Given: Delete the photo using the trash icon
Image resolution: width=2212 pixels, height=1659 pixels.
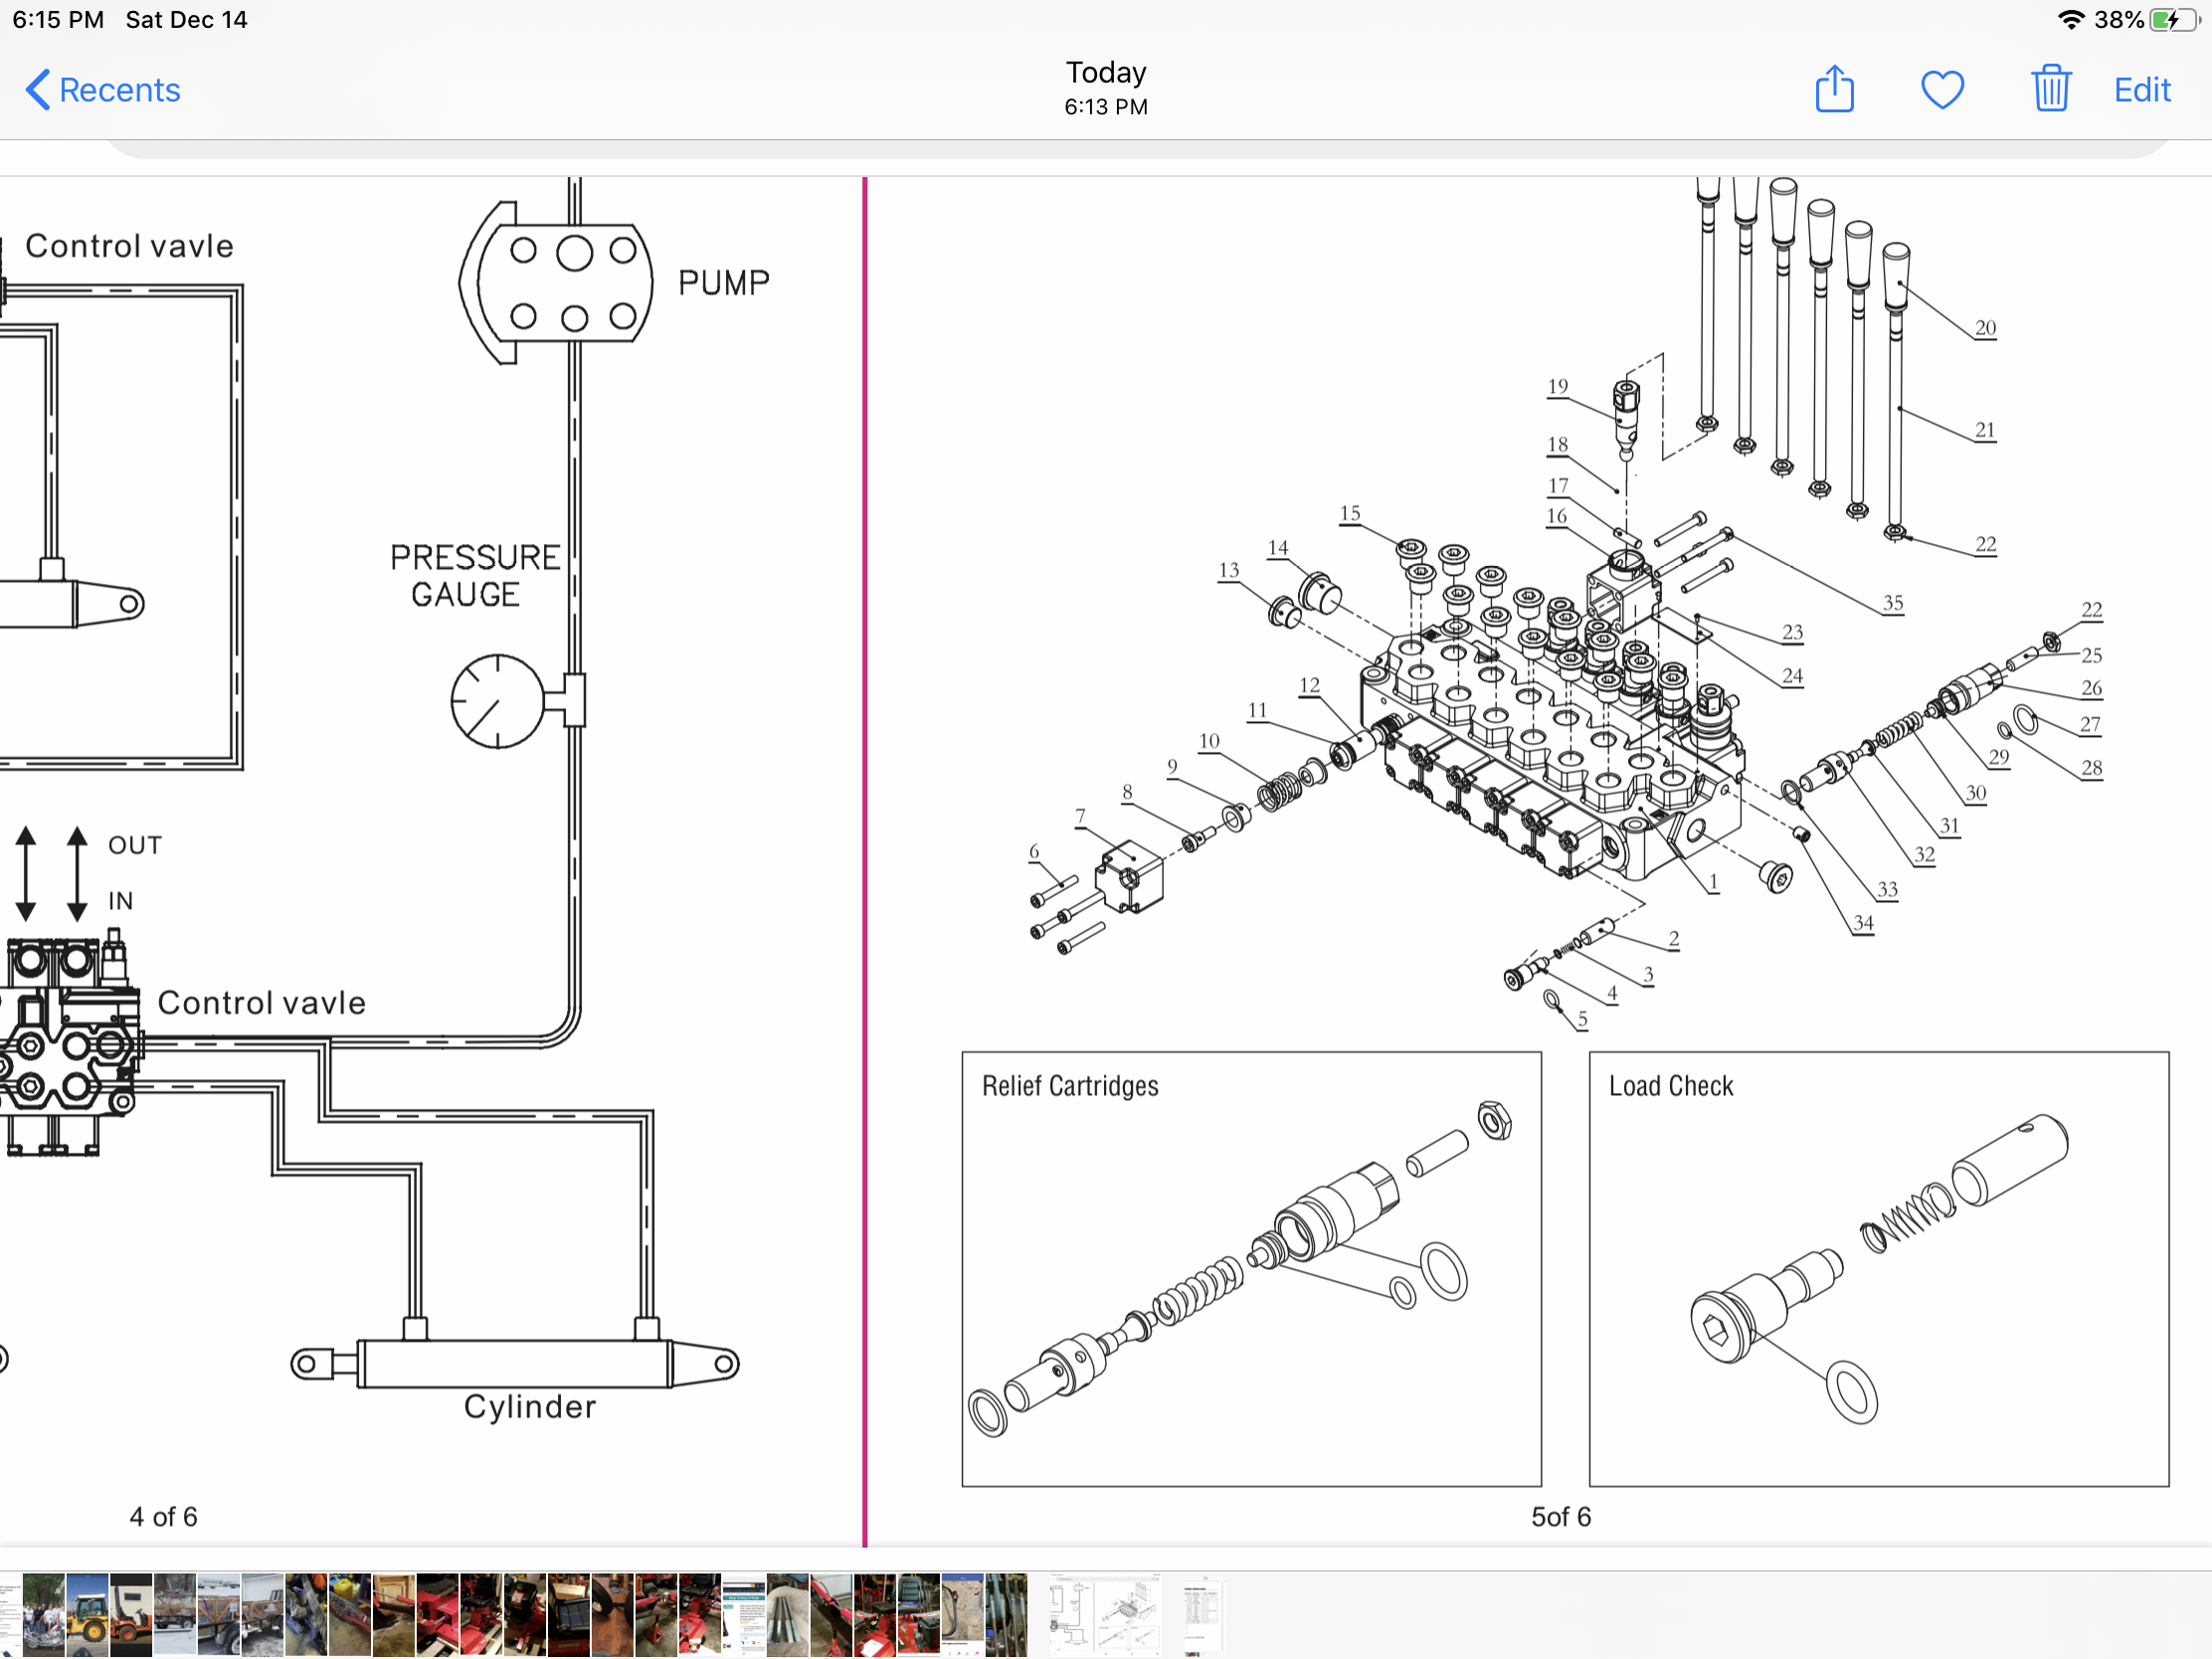Looking at the screenshot, I should pos(2050,88).
